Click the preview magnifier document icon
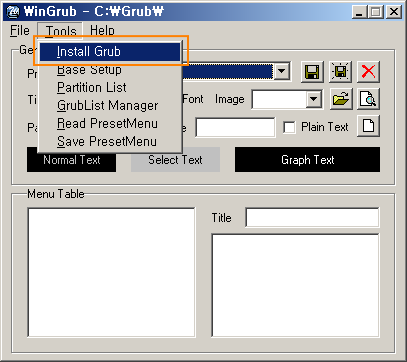This screenshot has width=407, height=362. click(368, 99)
